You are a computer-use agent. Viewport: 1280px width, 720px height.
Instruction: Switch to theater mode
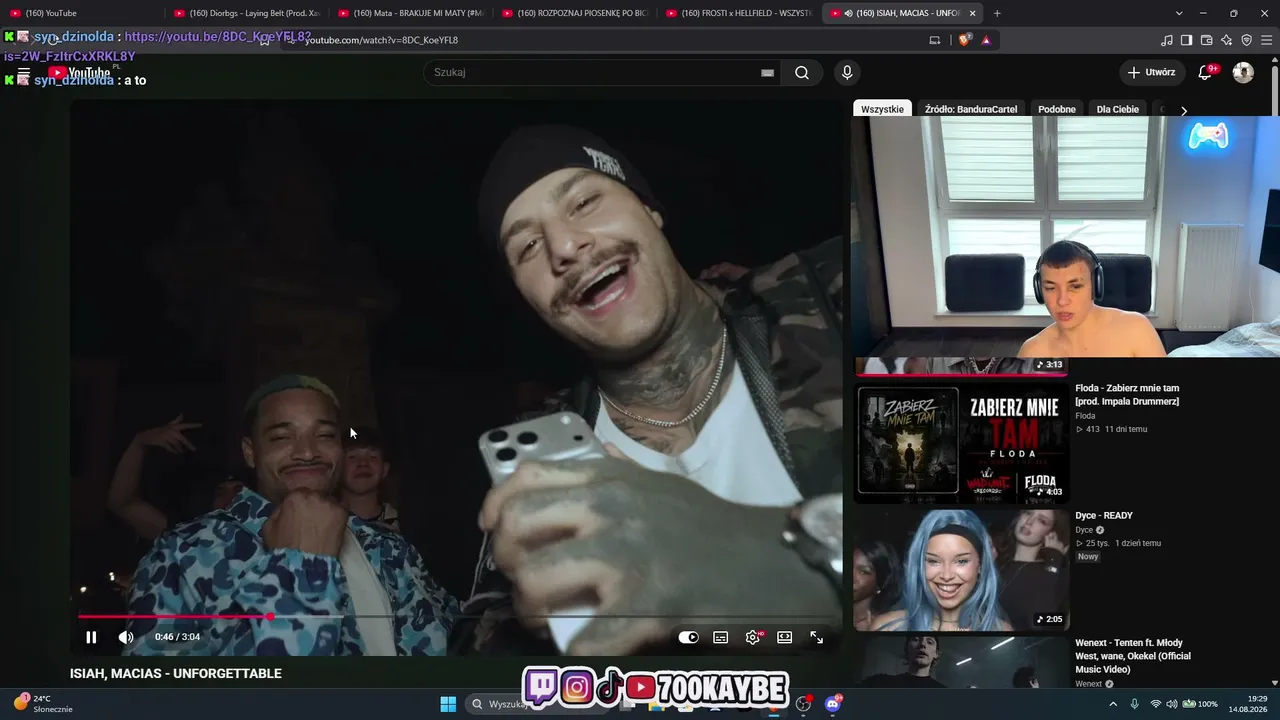[x=785, y=637]
